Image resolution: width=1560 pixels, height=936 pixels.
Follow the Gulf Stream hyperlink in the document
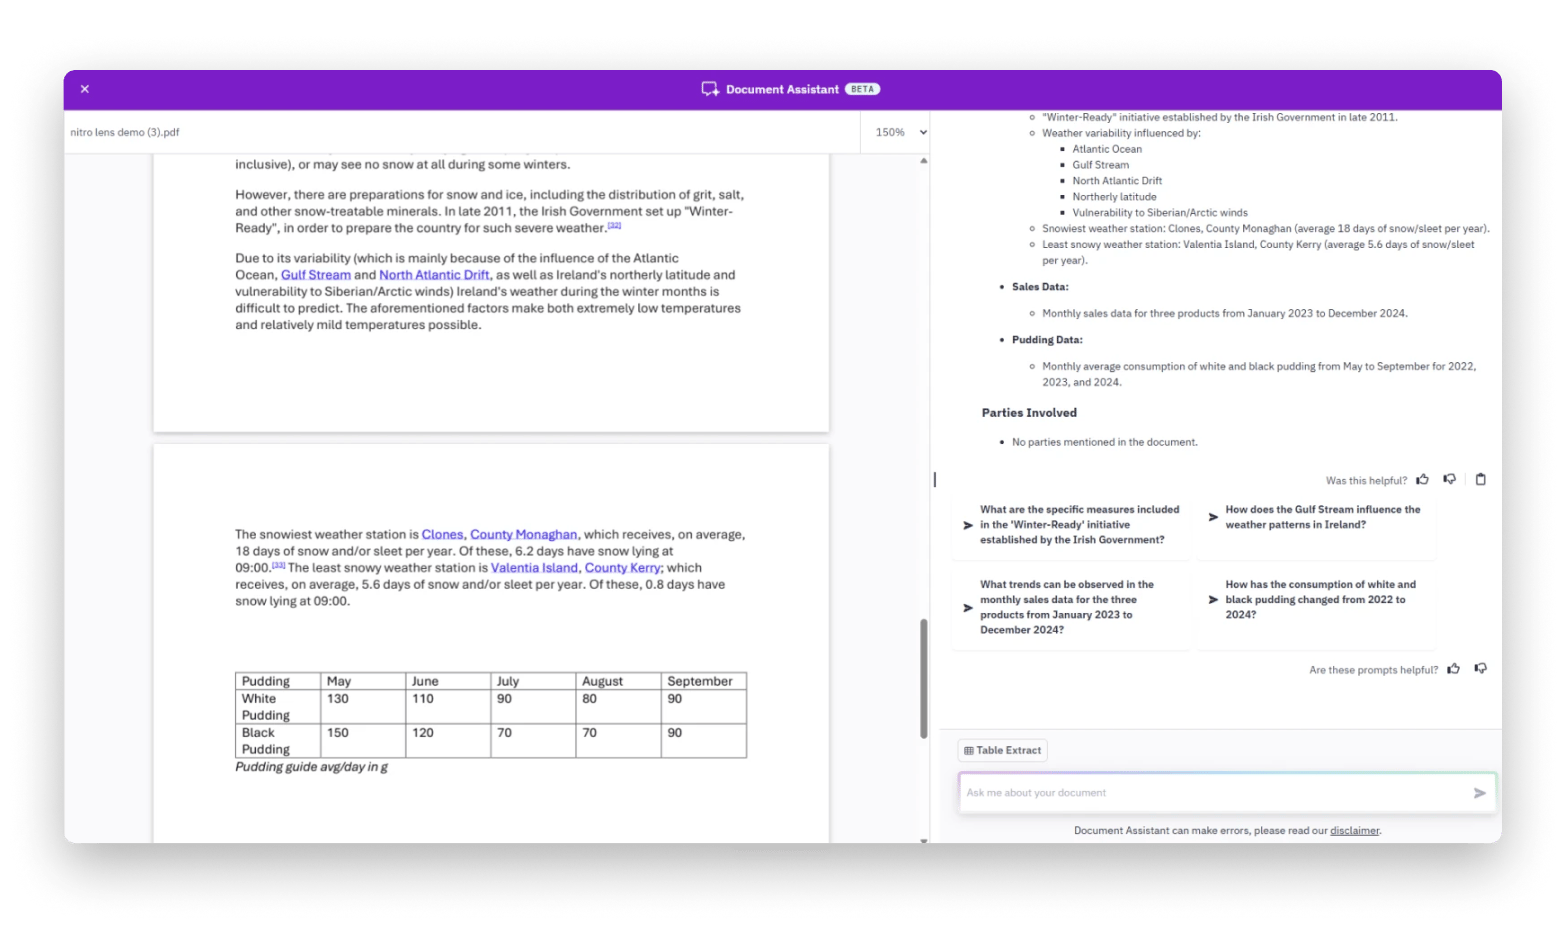click(x=315, y=275)
